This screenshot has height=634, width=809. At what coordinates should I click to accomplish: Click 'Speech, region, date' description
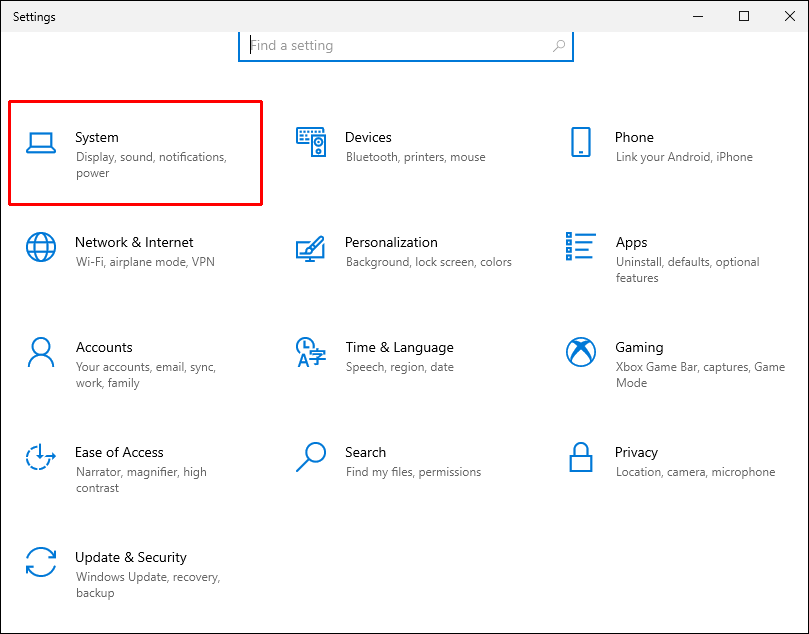[x=399, y=367]
